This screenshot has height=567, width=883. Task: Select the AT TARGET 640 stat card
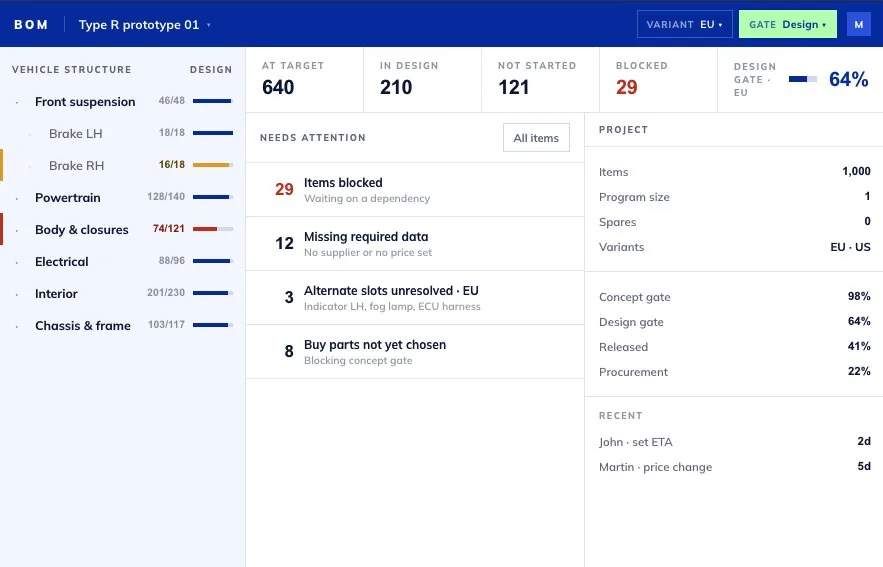pos(305,79)
